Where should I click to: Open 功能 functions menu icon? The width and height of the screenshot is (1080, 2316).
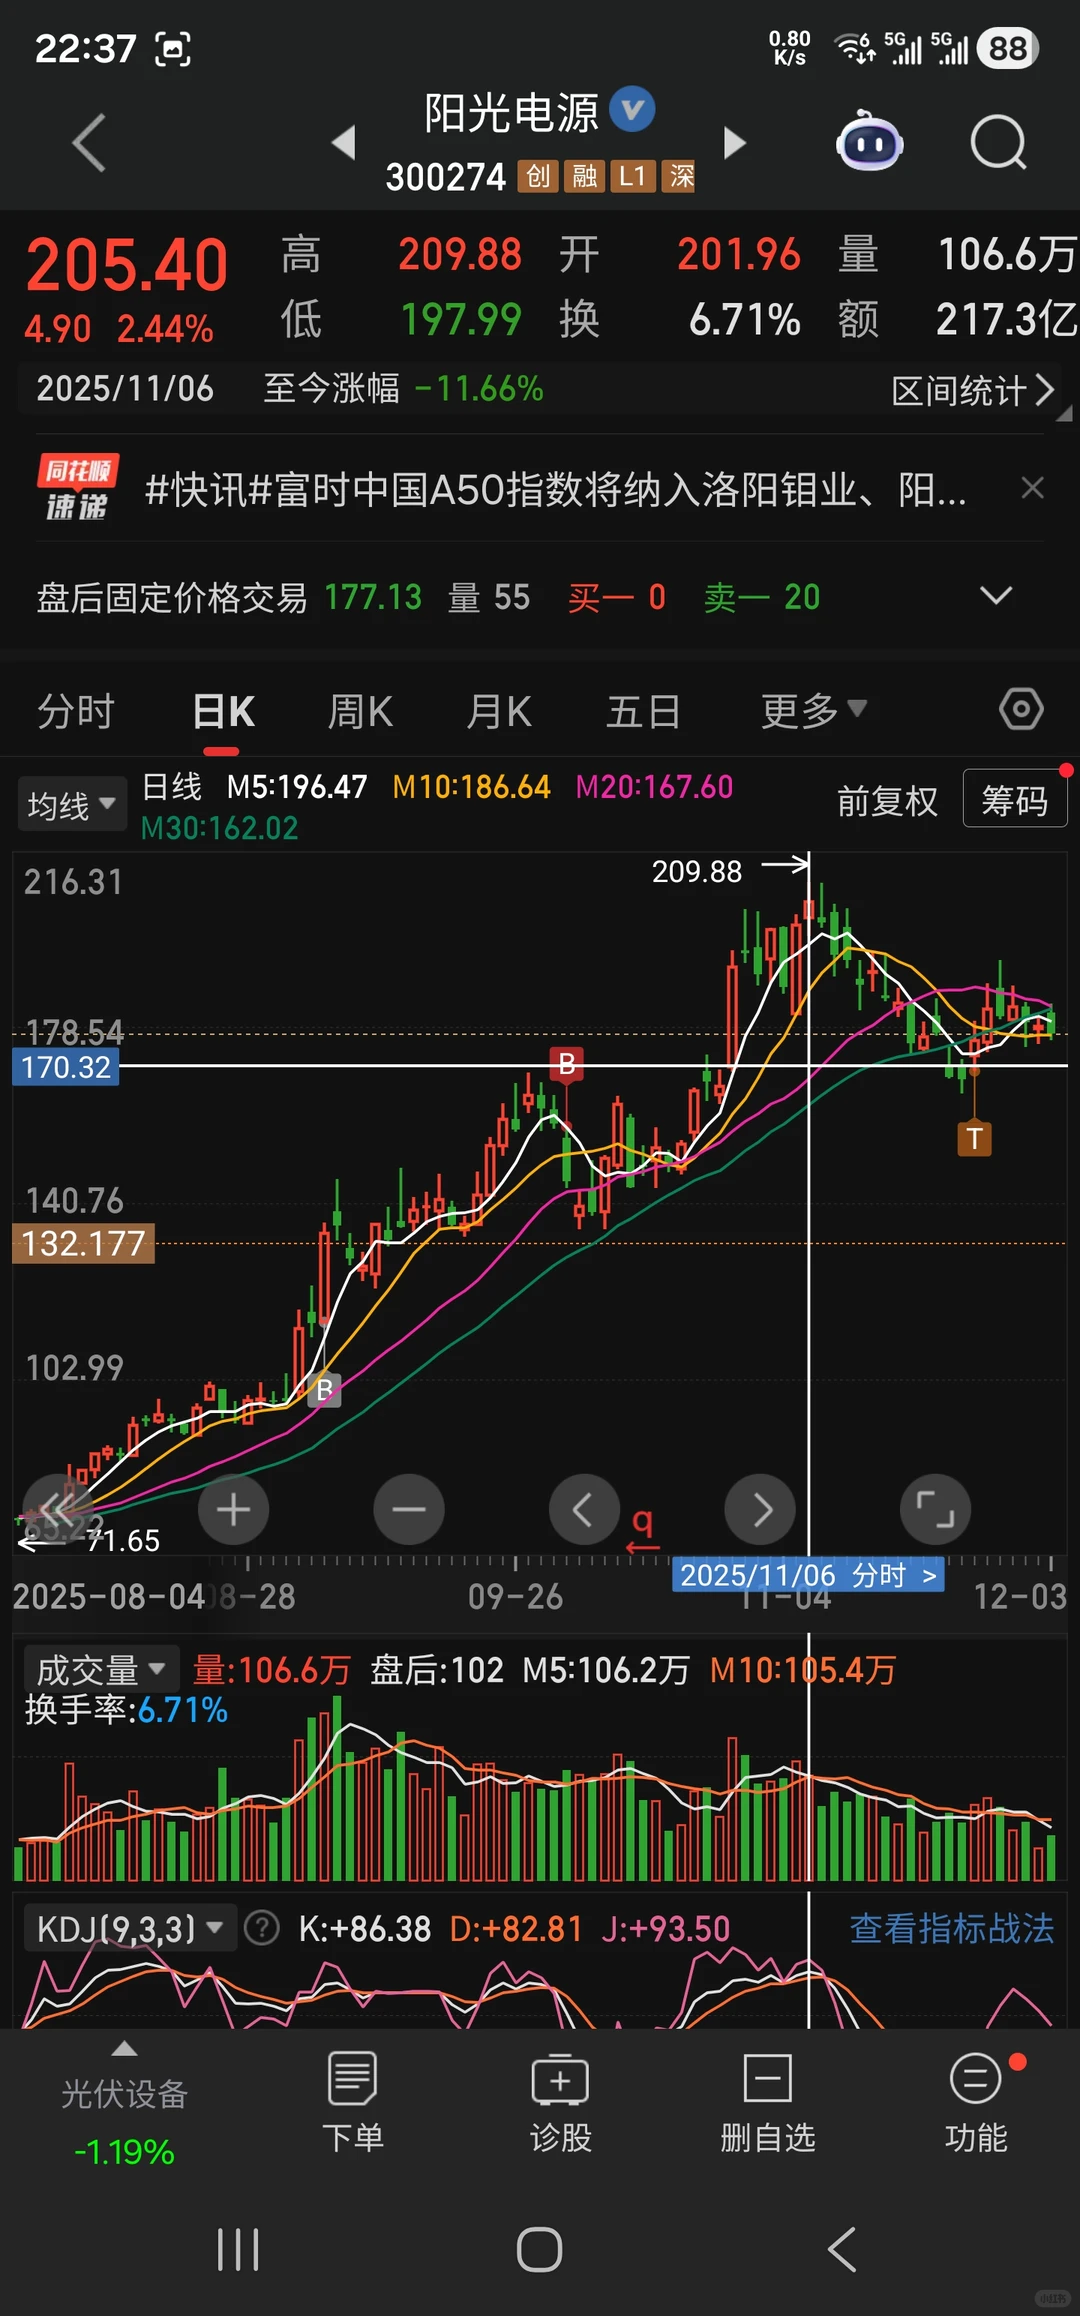(976, 2102)
